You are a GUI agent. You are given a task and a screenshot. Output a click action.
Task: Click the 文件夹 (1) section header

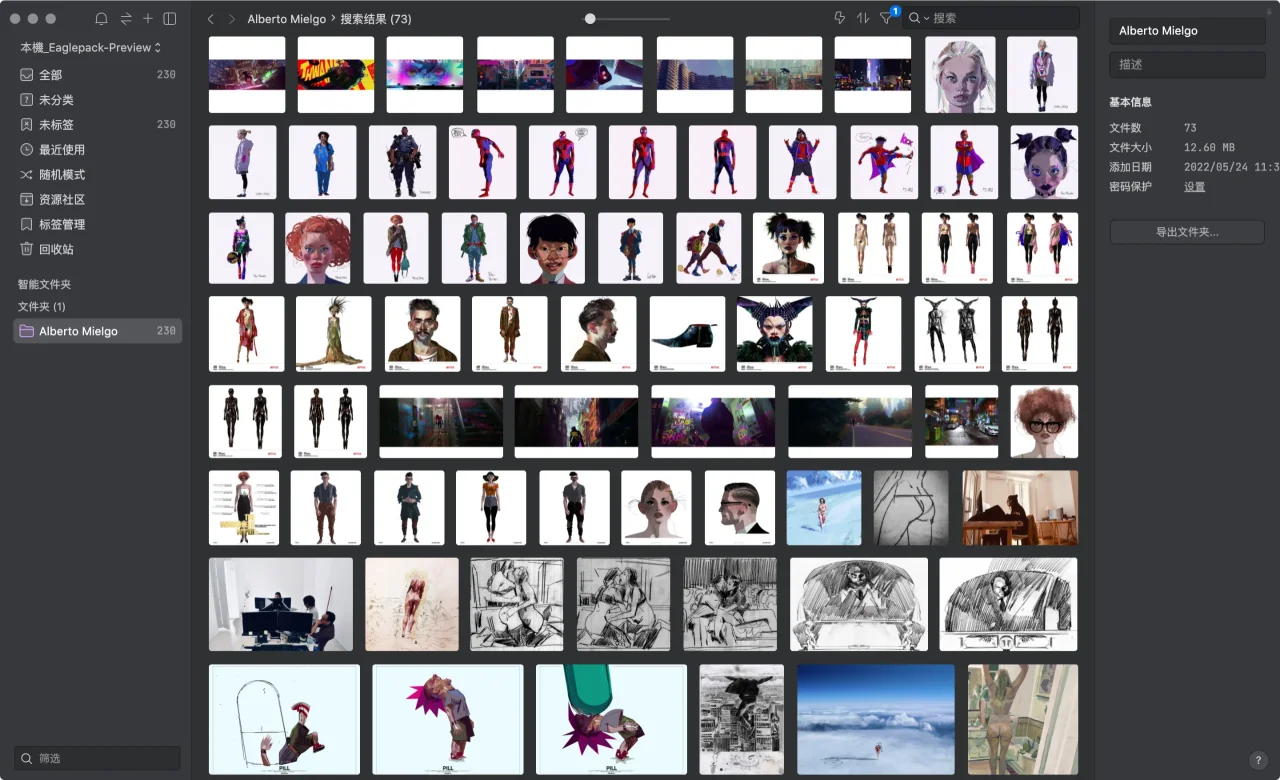(x=42, y=307)
